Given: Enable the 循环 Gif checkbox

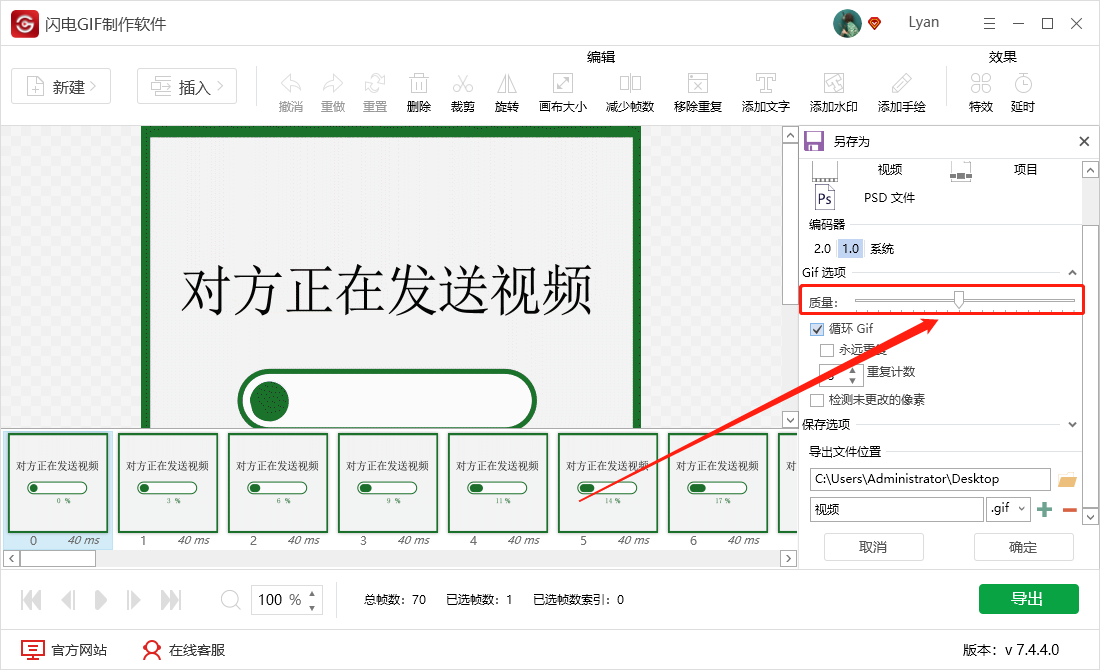Looking at the screenshot, I should [x=815, y=328].
